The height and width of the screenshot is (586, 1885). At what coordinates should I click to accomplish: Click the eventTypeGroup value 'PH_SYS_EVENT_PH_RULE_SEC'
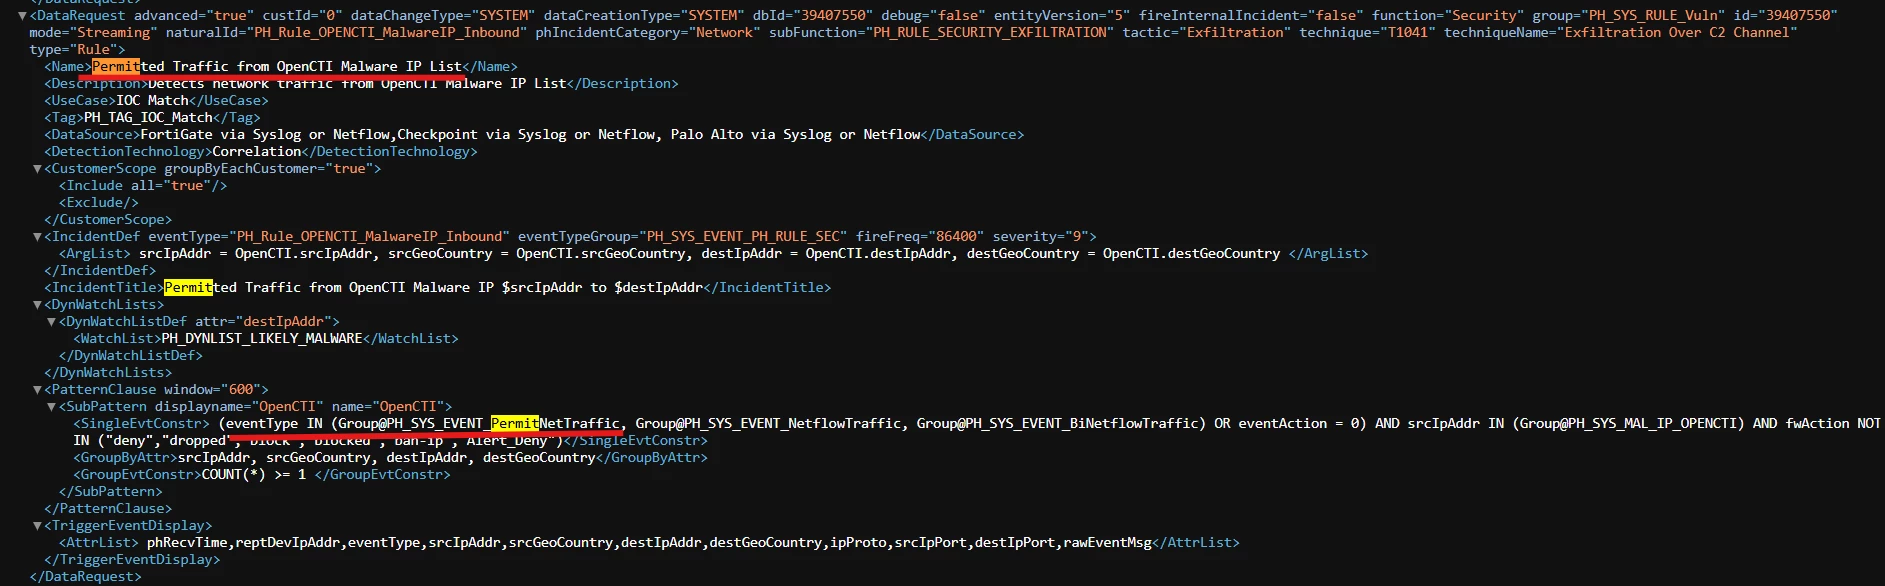pos(743,237)
